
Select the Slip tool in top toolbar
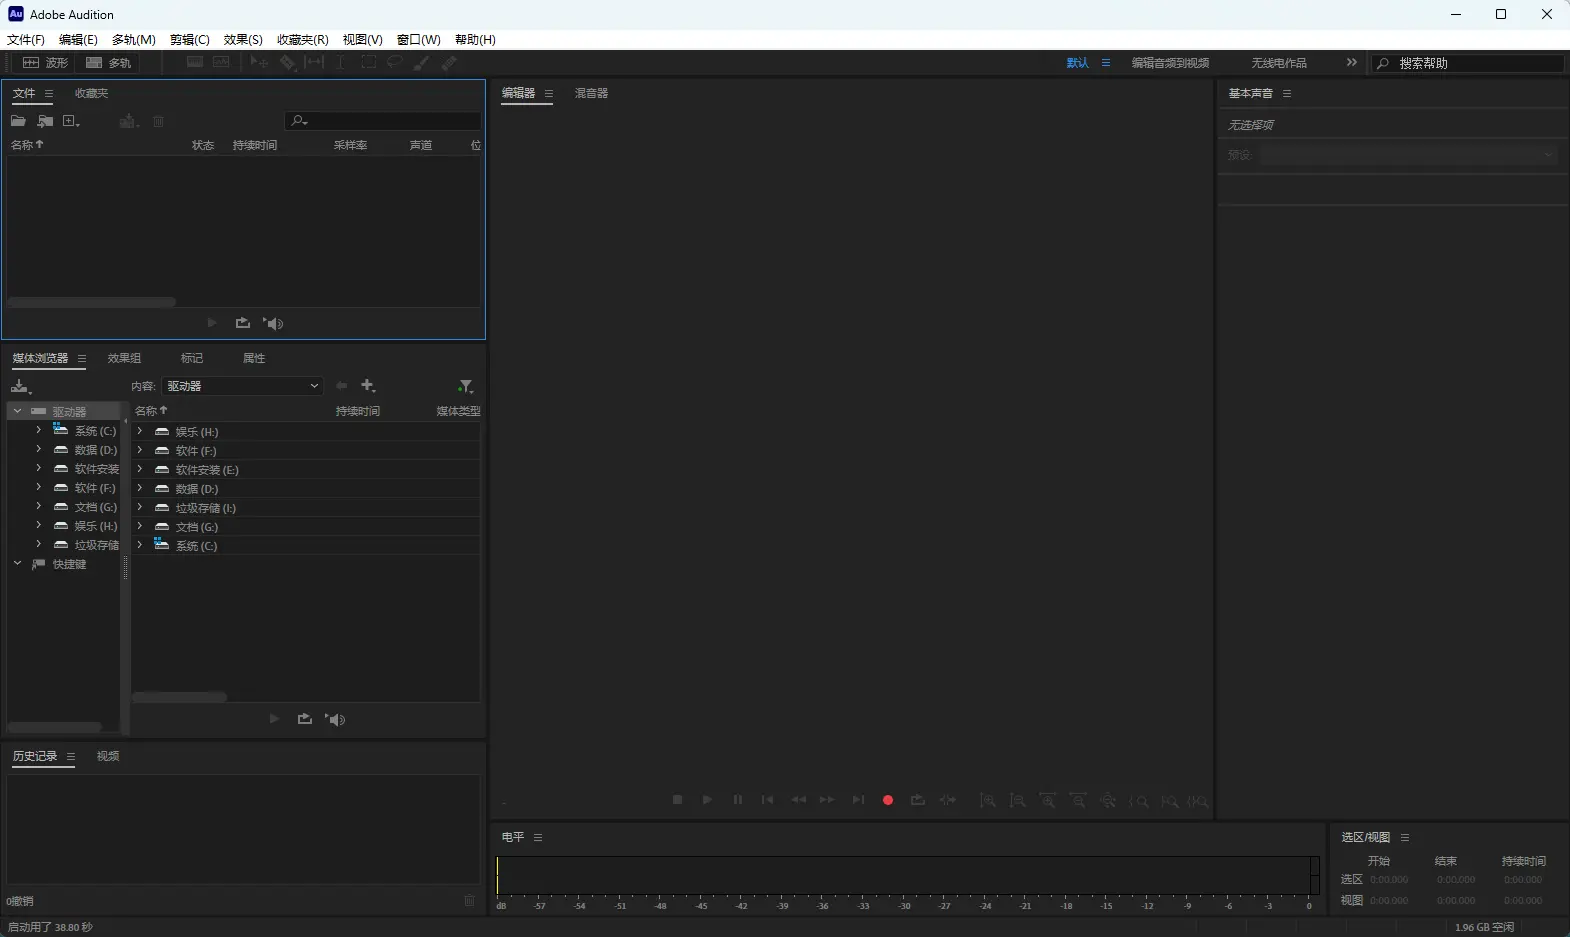tap(314, 62)
